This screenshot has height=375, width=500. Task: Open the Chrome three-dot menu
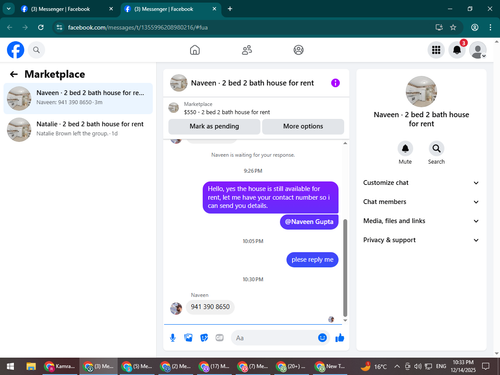490,27
